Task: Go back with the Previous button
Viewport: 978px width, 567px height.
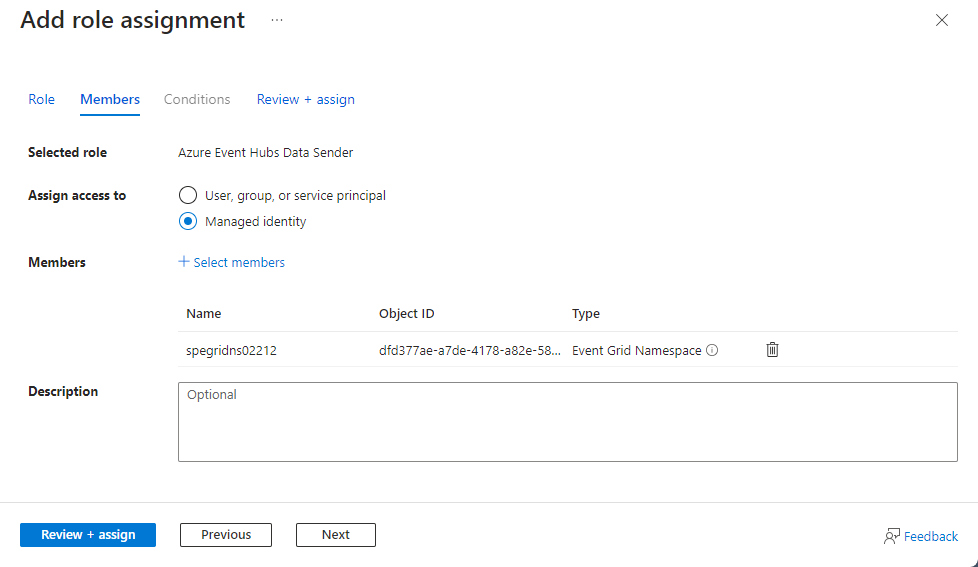Action: [x=226, y=535]
